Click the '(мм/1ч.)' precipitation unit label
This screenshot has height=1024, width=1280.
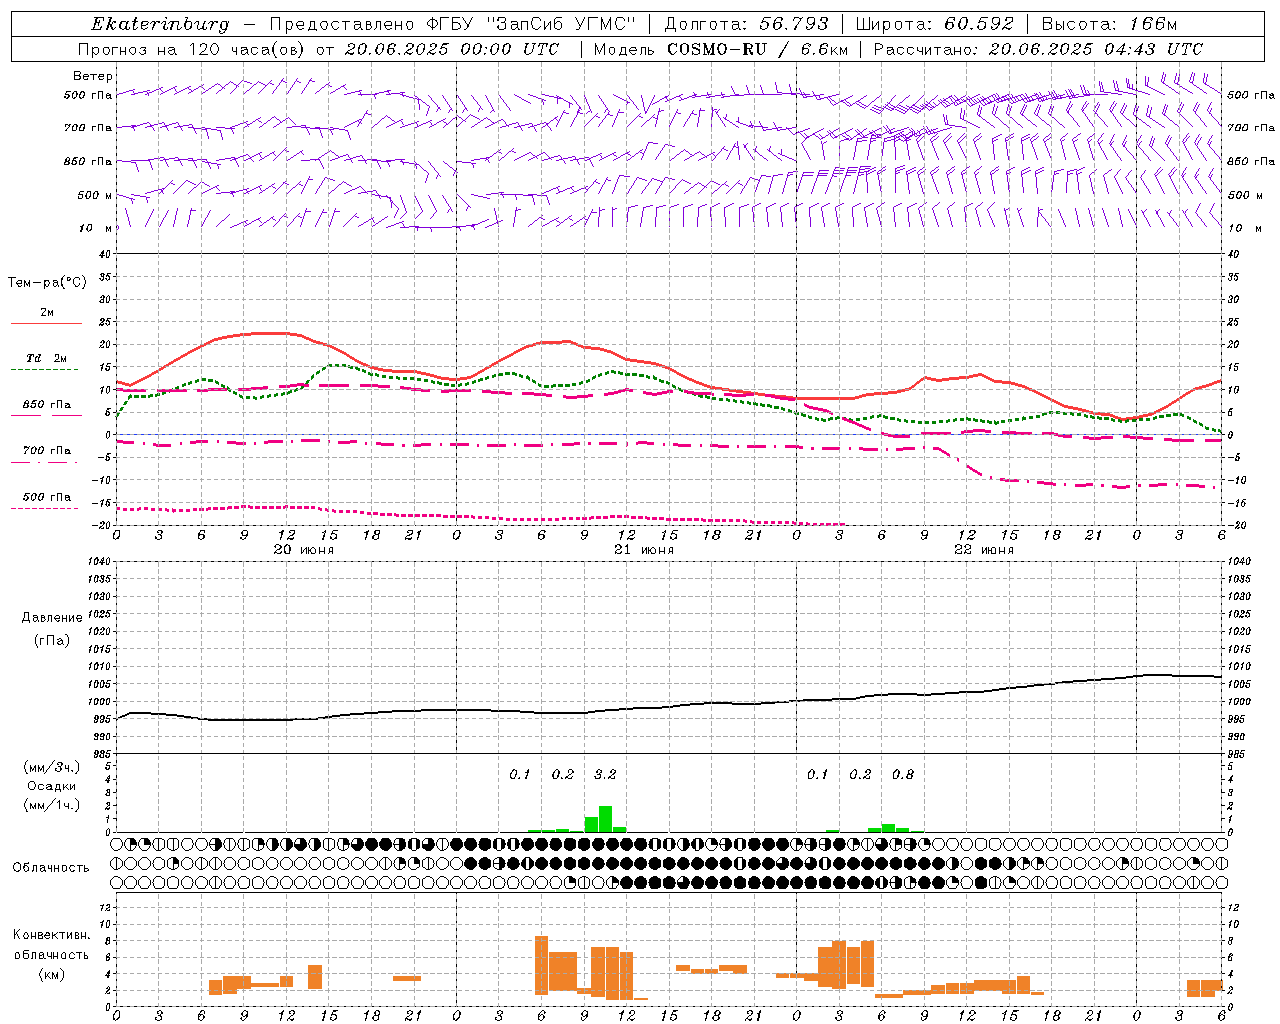tap(52, 805)
